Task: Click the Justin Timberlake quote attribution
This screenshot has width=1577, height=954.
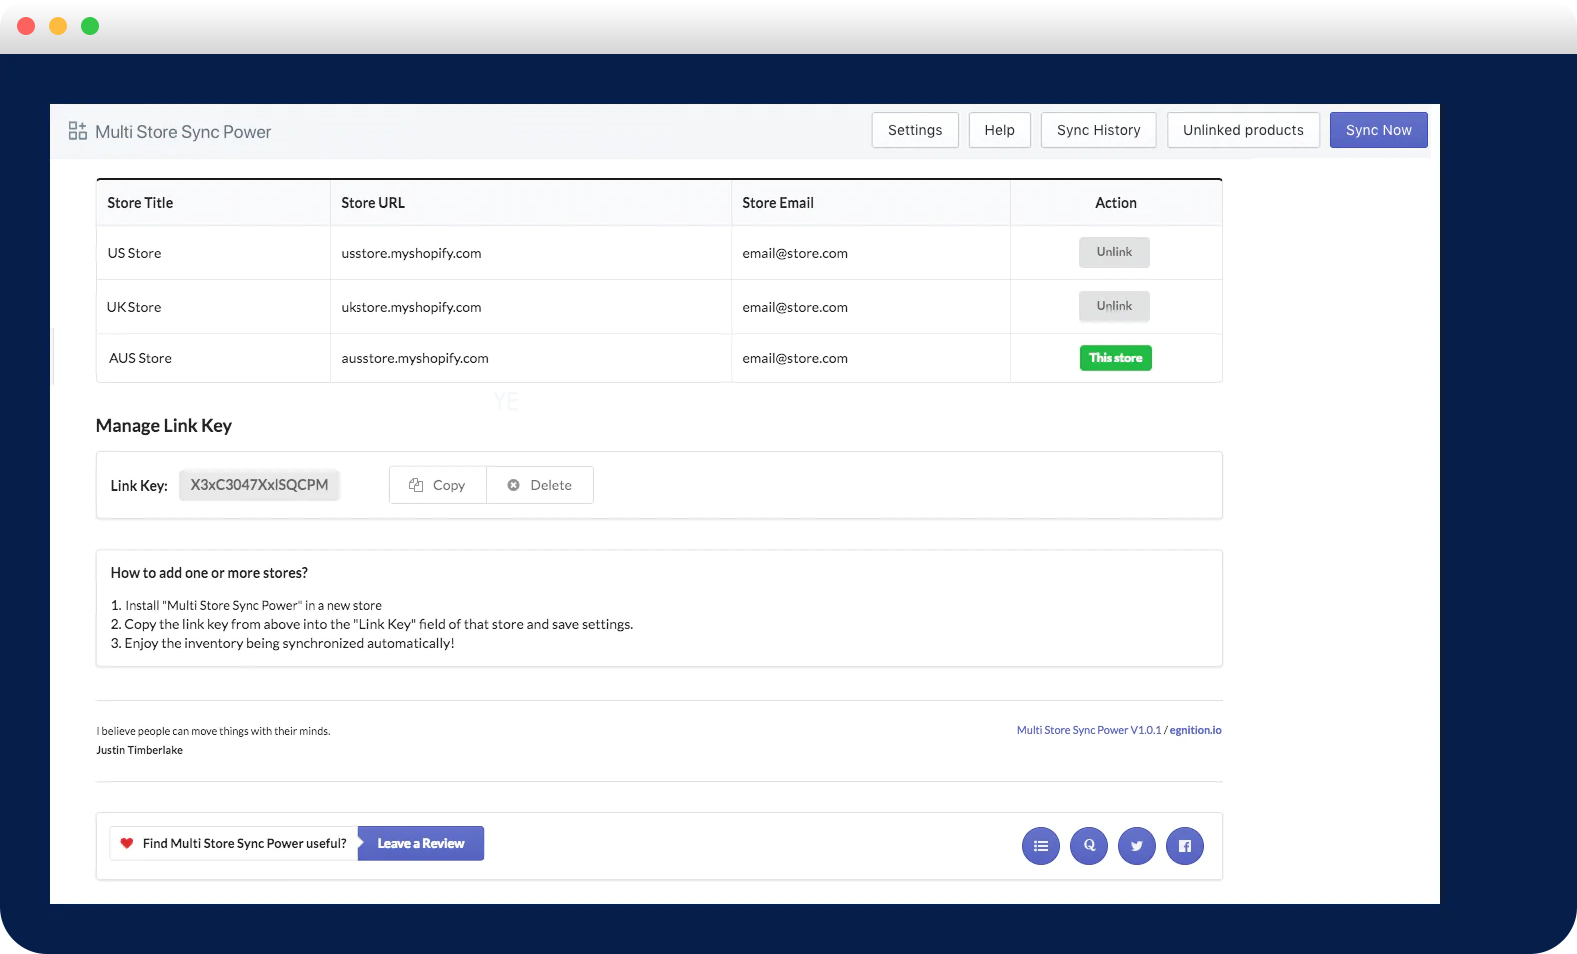Action: [x=140, y=750]
